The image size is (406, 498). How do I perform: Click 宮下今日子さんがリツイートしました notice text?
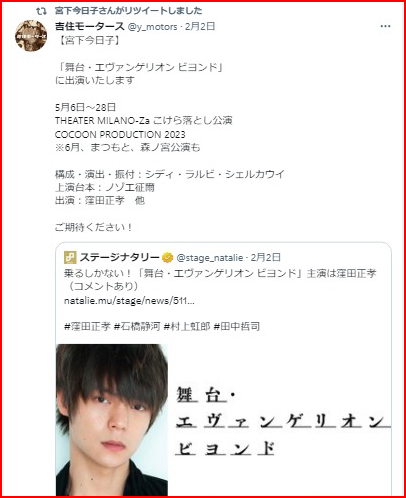pyautogui.click(x=129, y=11)
